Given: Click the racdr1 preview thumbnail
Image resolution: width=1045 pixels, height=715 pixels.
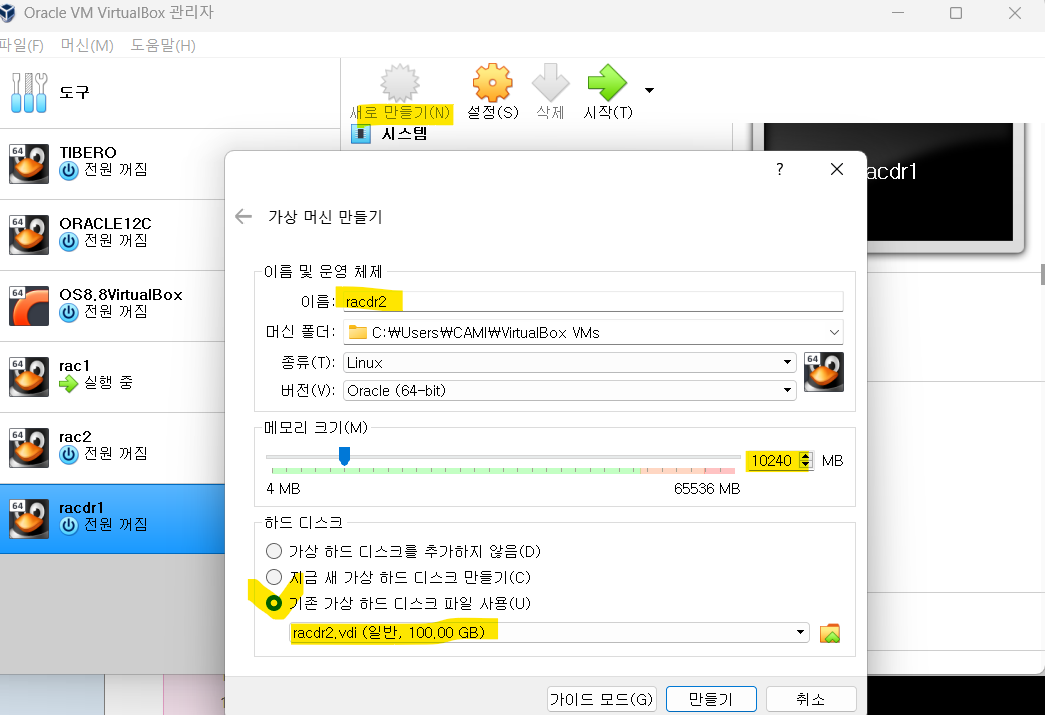Looking at the screenshot, I should pos(888,181).
